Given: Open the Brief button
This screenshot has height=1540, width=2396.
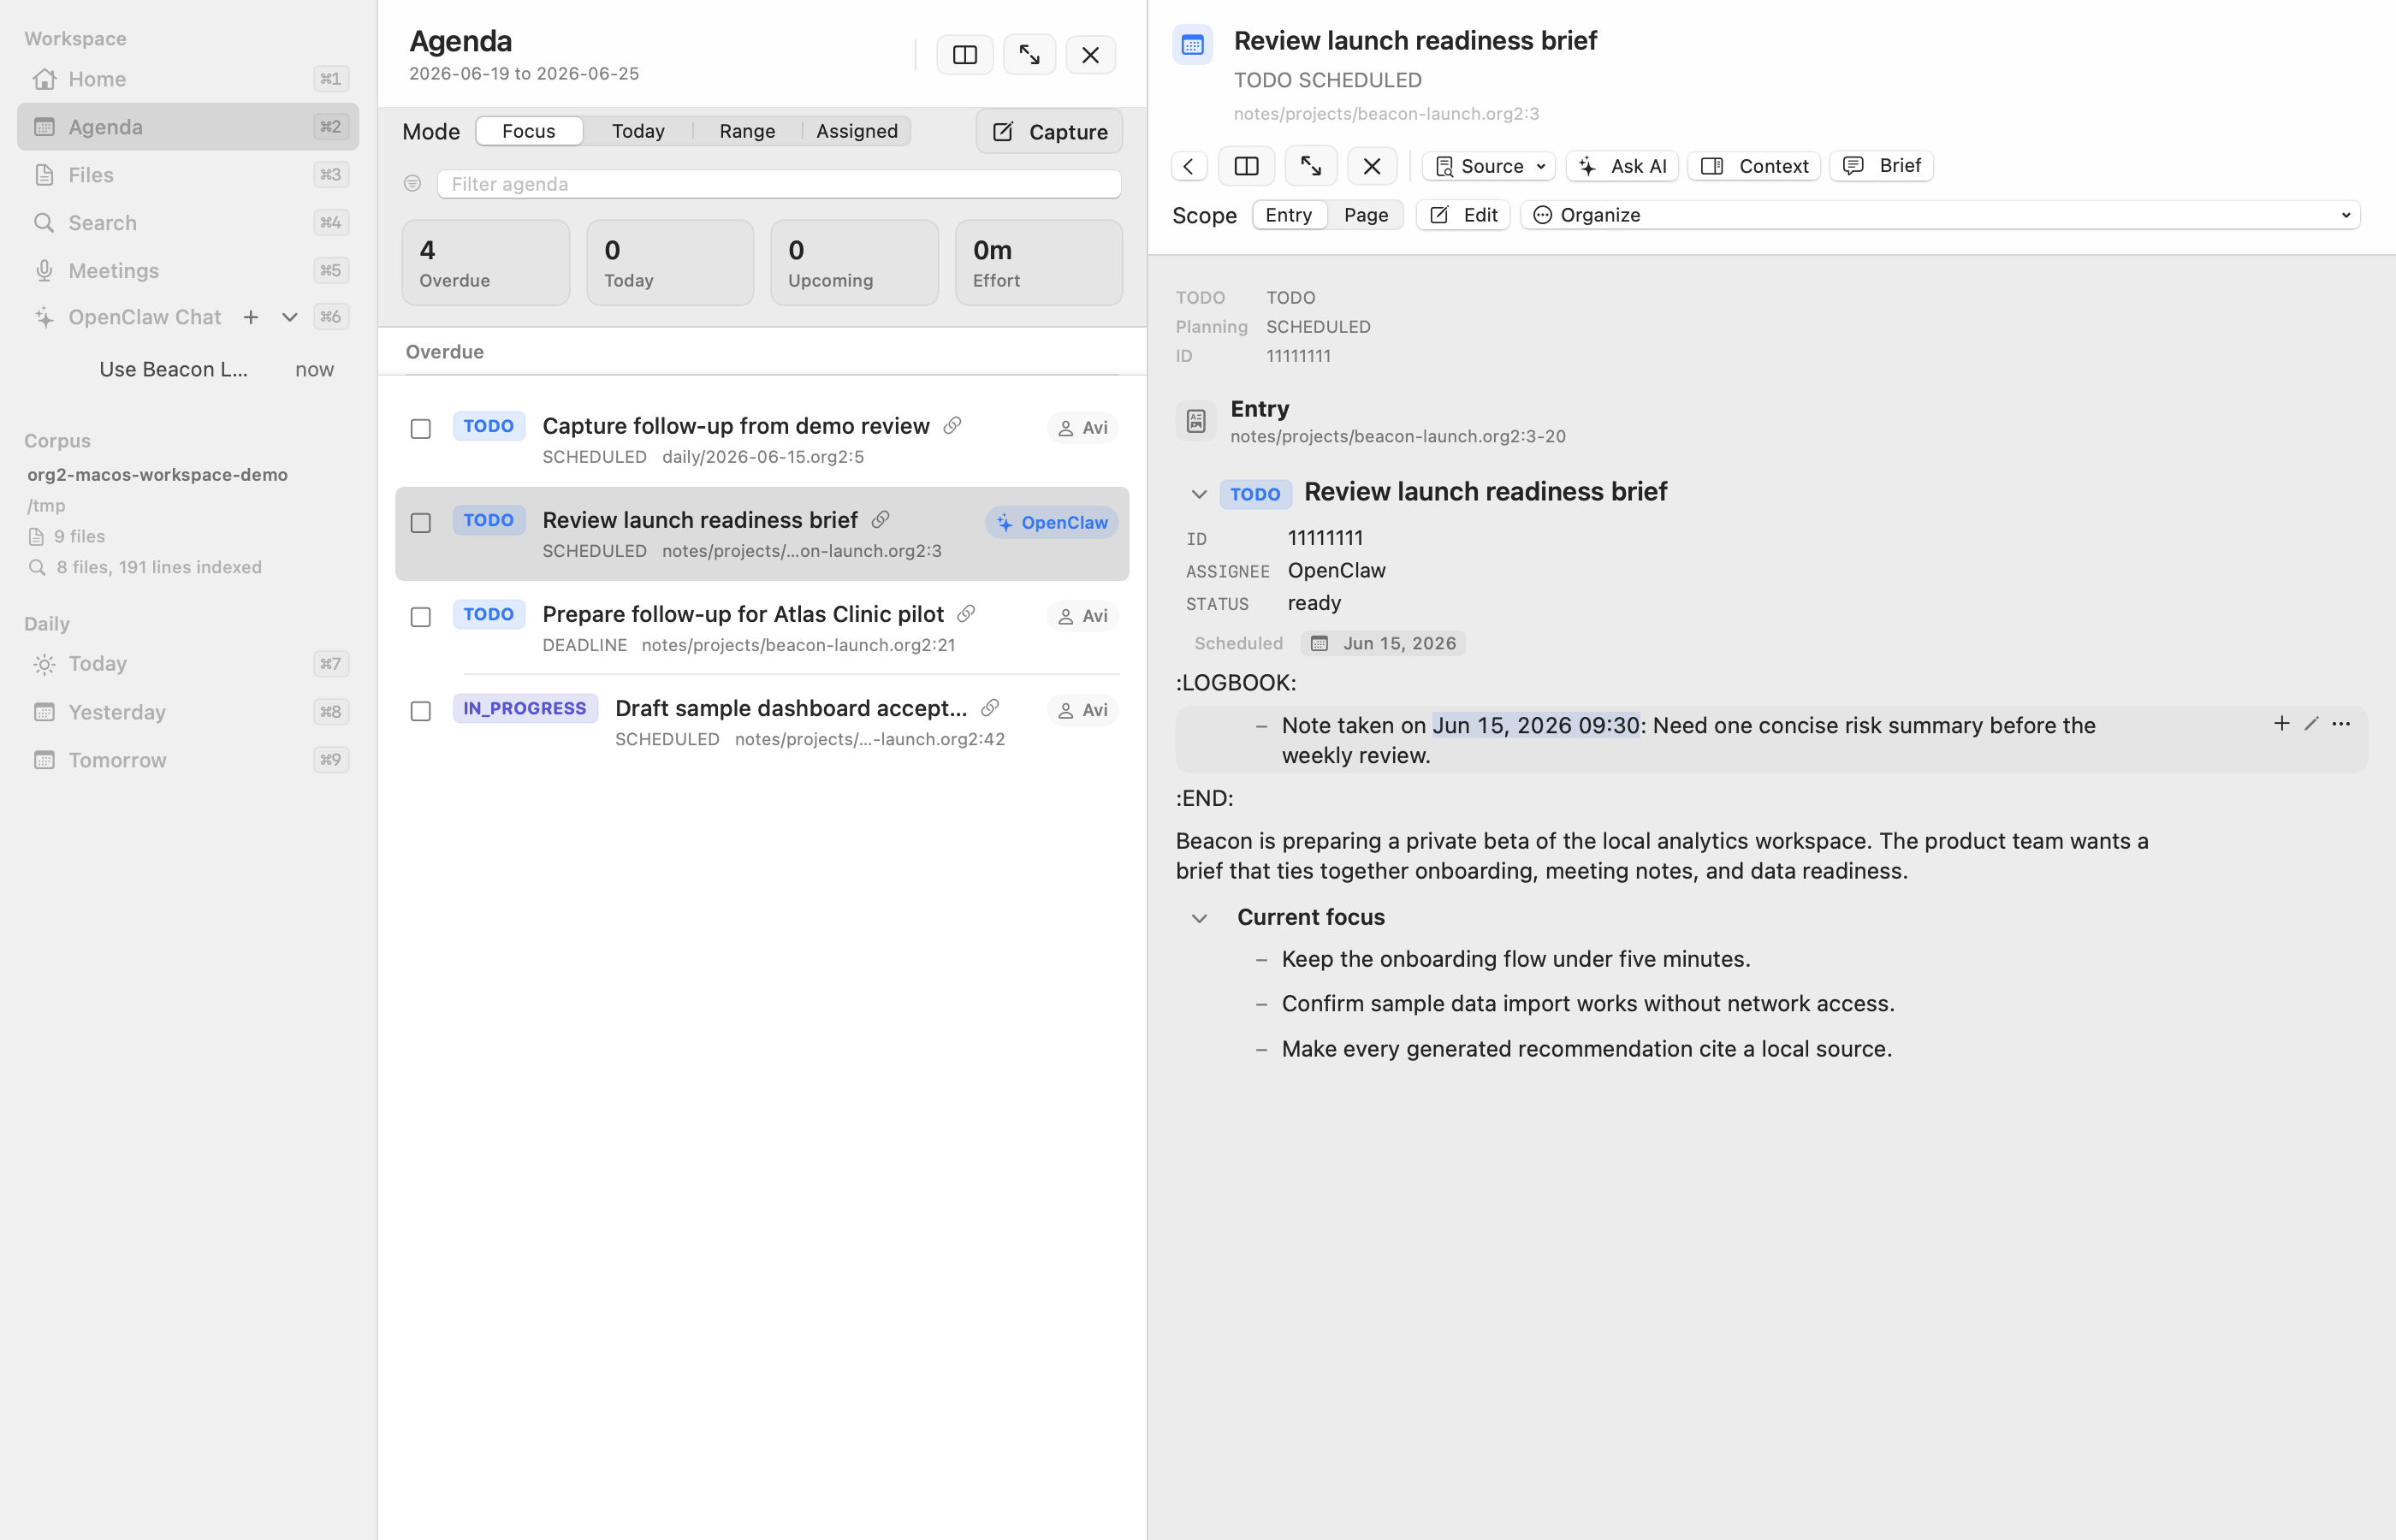Looking at the screenshot, I should coord(1881,166).
